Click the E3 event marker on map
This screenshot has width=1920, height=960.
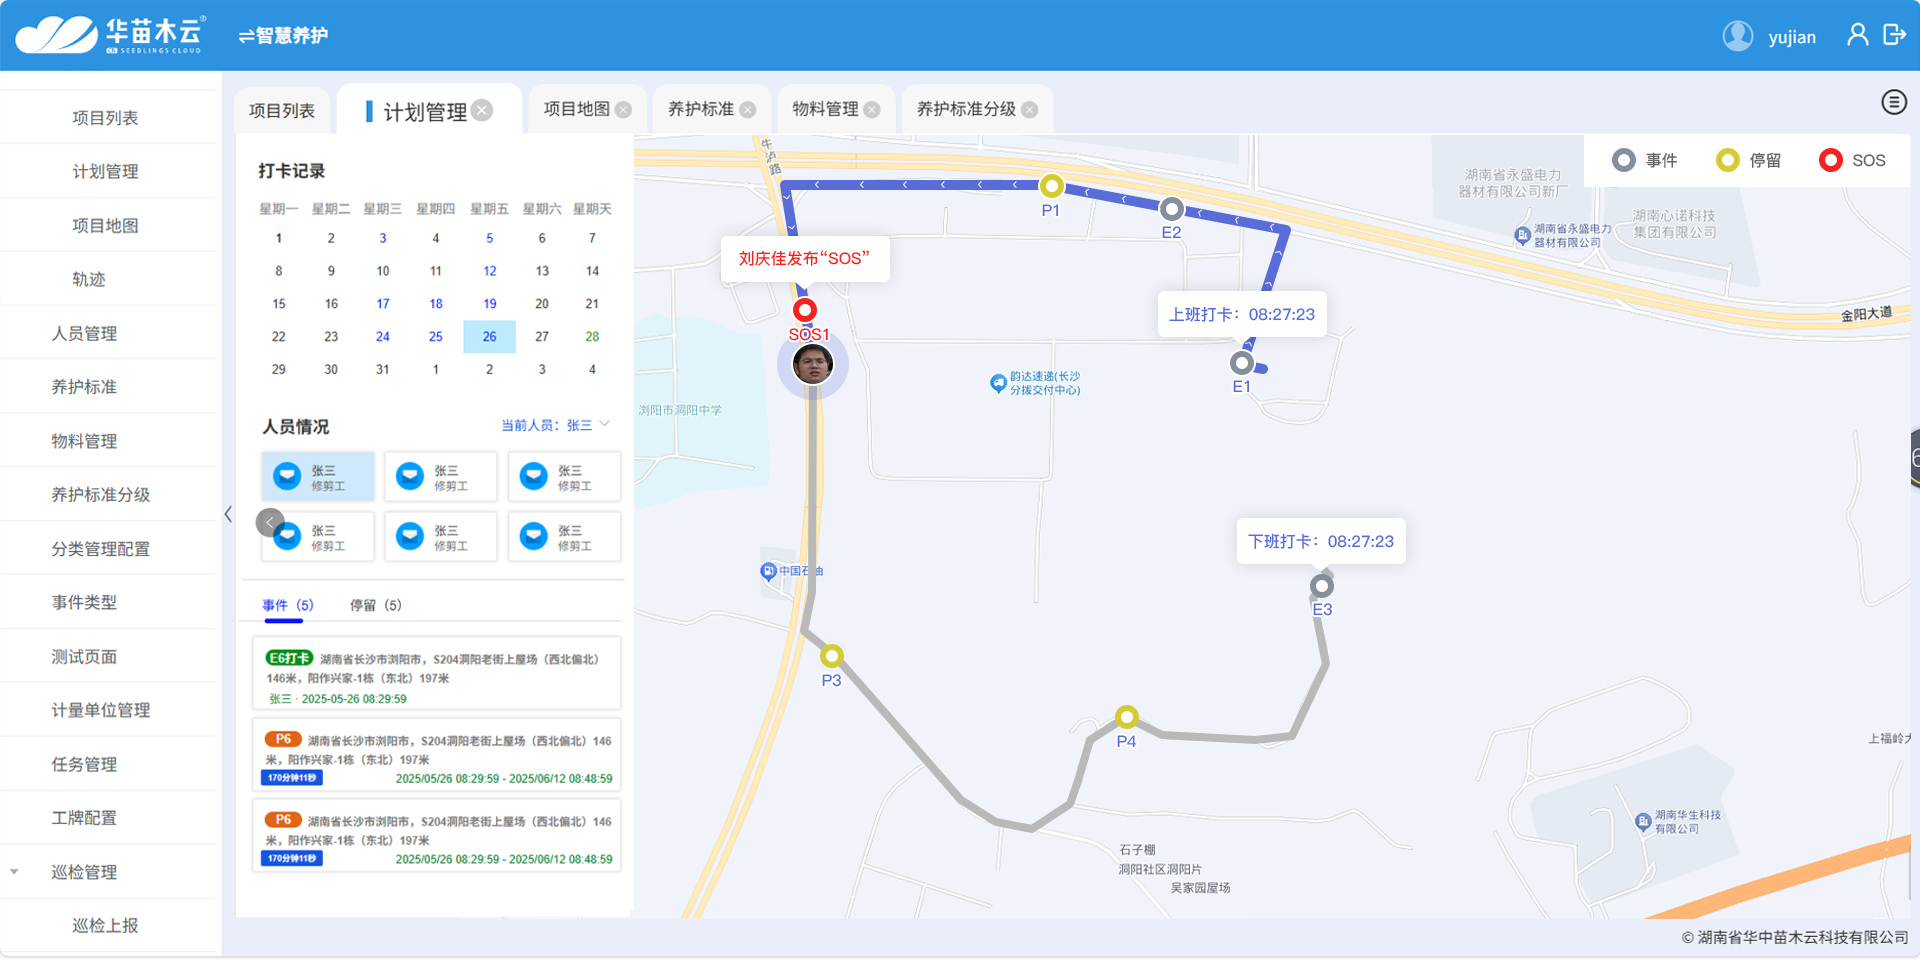click(x=1322, y=586)
